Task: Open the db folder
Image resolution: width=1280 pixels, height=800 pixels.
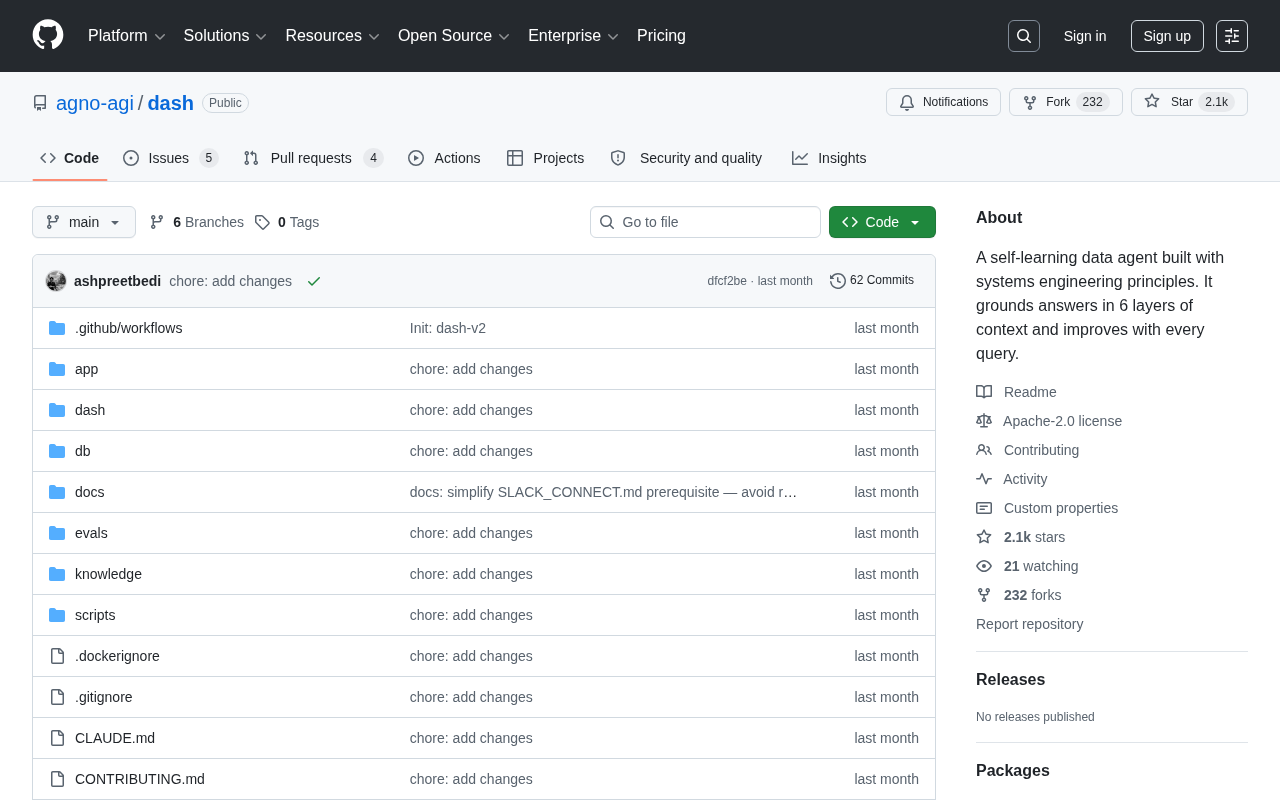Action: coord(83,451)
